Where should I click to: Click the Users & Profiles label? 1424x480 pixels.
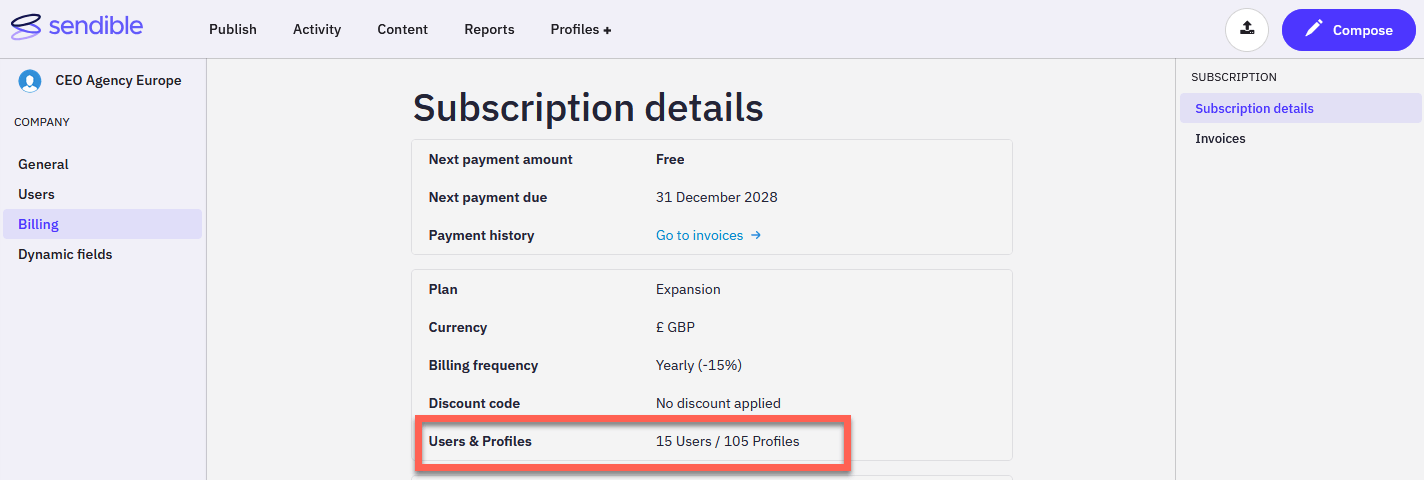click(480, 441)
